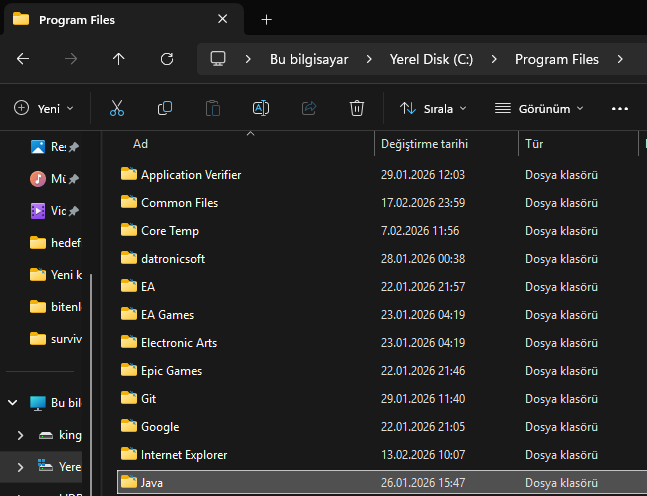Rename the selected item
Screen dimensions: 647x496
point(261,109)
